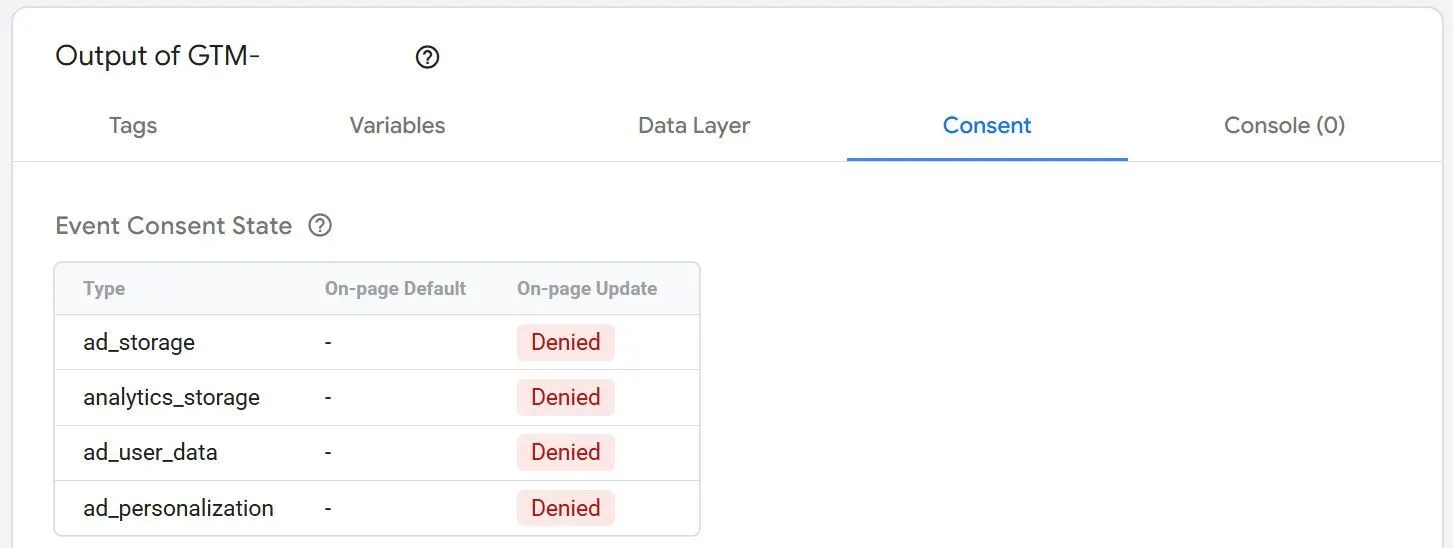Click the Type column header
The width and height of the screenshot is (1453, 548).
click(104, 289)
